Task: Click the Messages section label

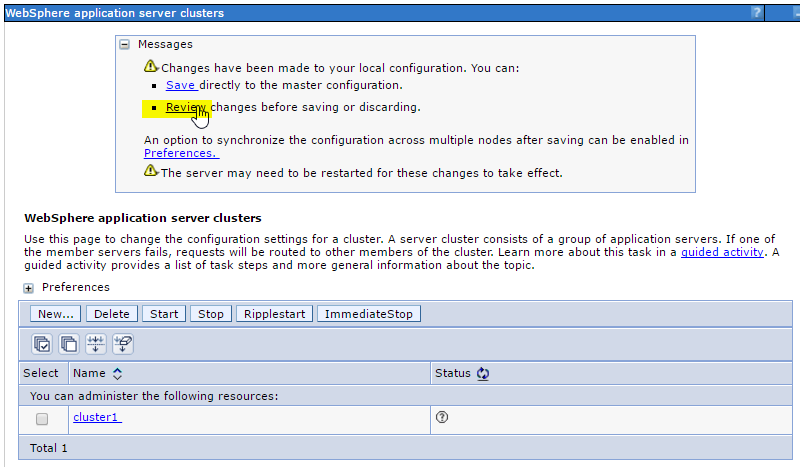Action: [x=165, y=44]
